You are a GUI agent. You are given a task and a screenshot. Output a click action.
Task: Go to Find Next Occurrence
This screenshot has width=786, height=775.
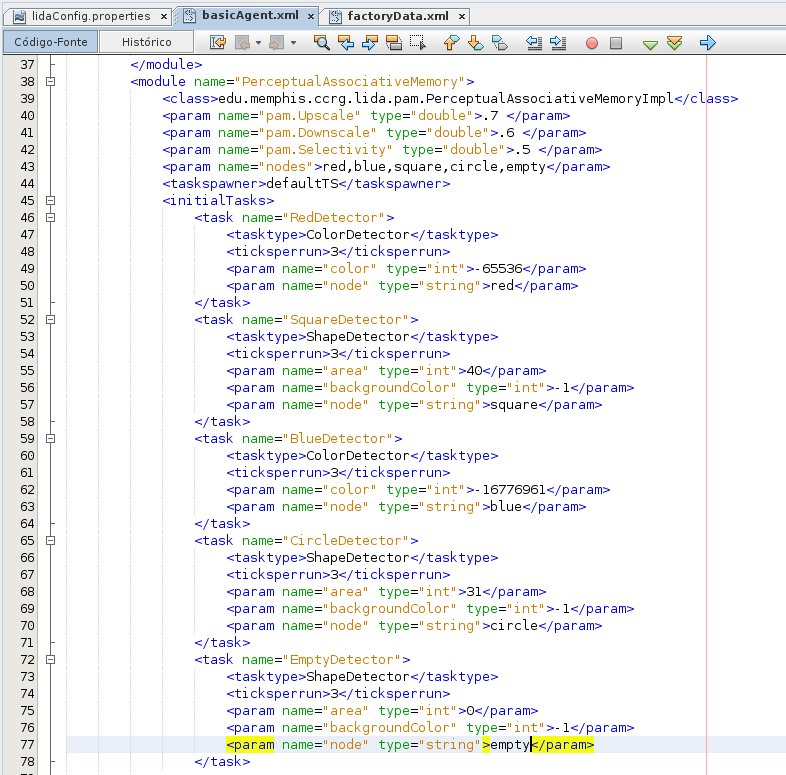click(369, 43)
